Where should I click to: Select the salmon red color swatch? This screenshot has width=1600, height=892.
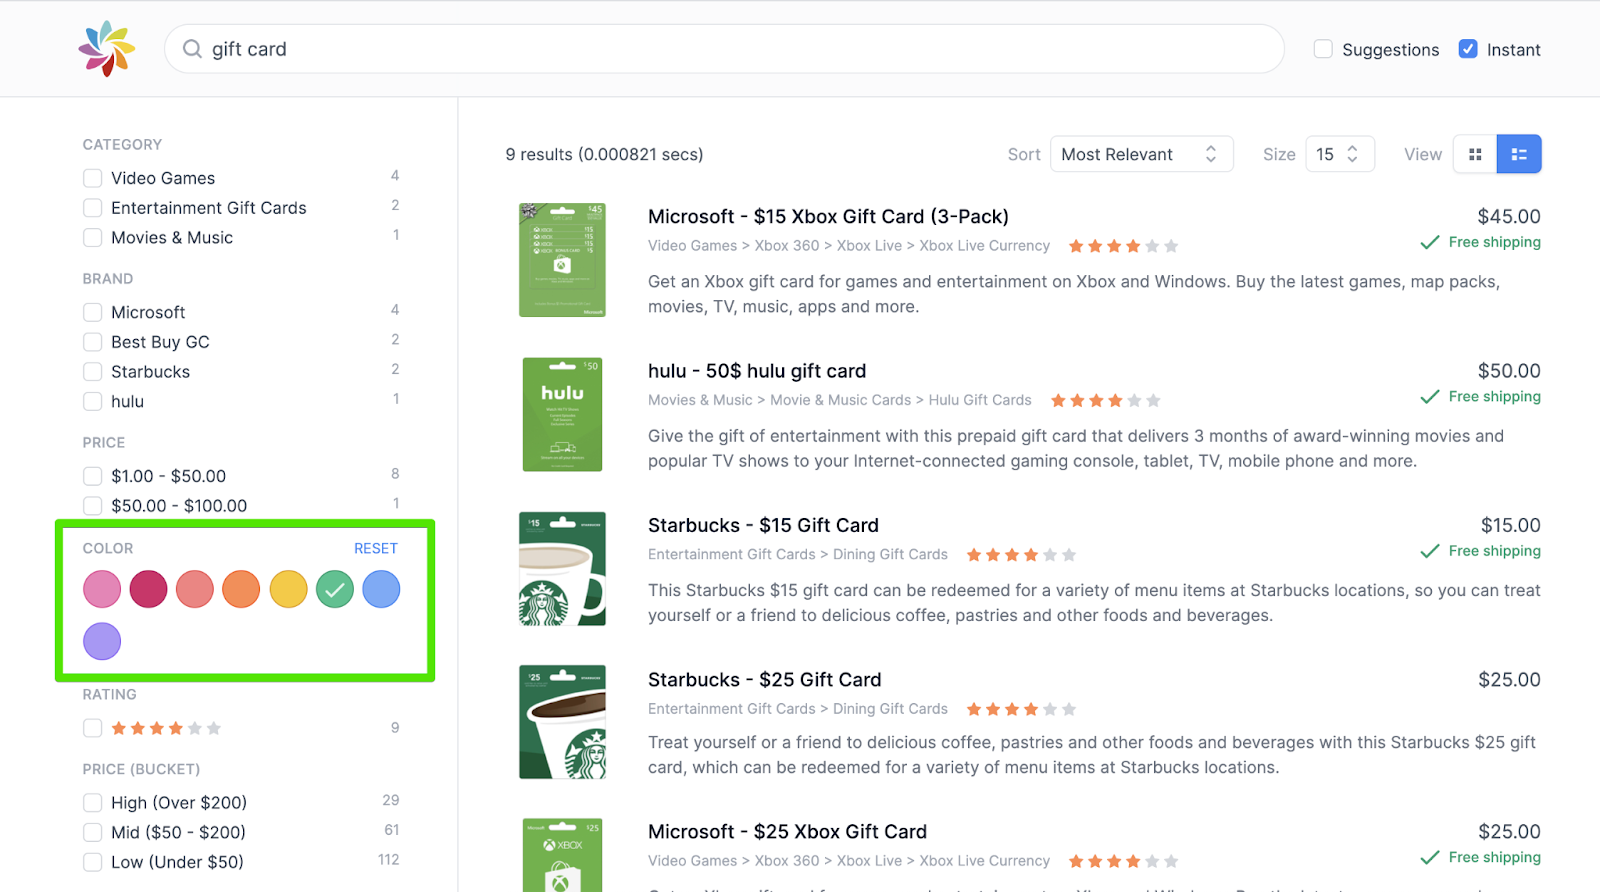point(195,589)
